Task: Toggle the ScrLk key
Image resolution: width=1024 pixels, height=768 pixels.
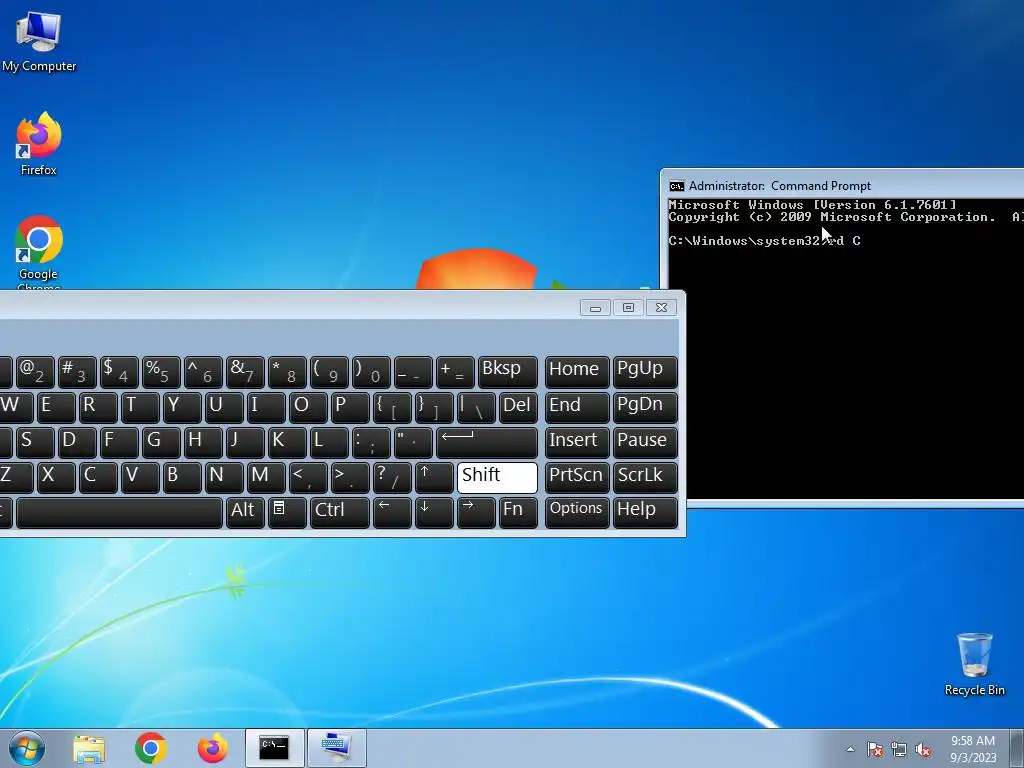Action: [x=645, y=477]
